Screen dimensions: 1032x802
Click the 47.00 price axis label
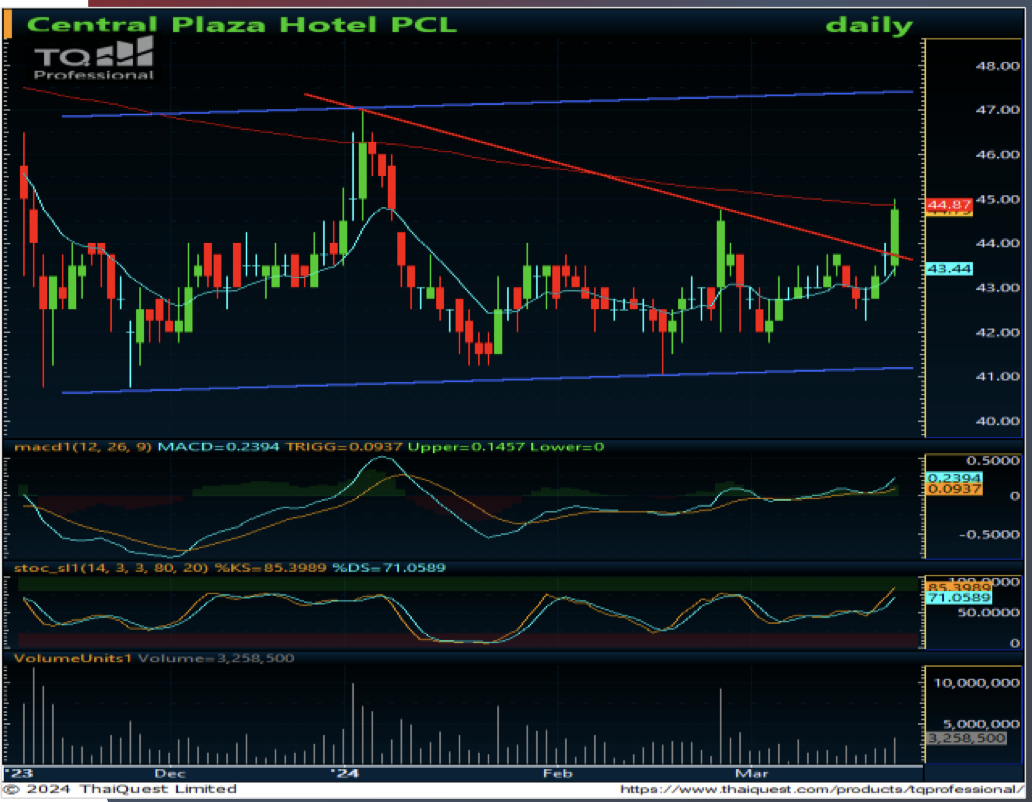pos(997,110)
